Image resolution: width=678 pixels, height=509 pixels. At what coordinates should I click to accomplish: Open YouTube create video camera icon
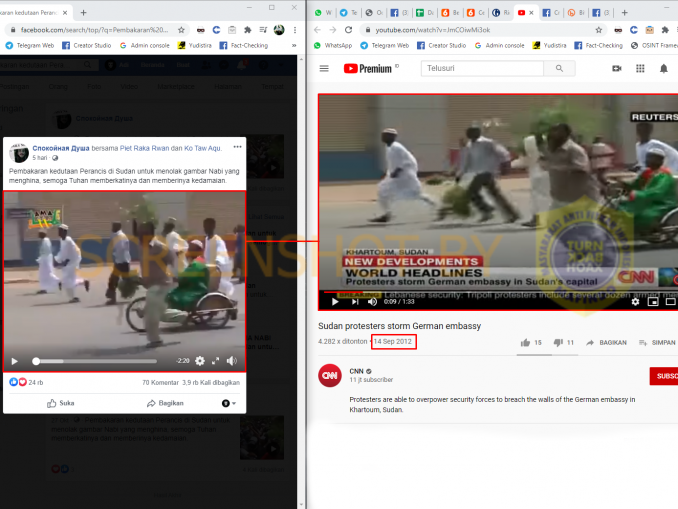click(x=617, y=68)
